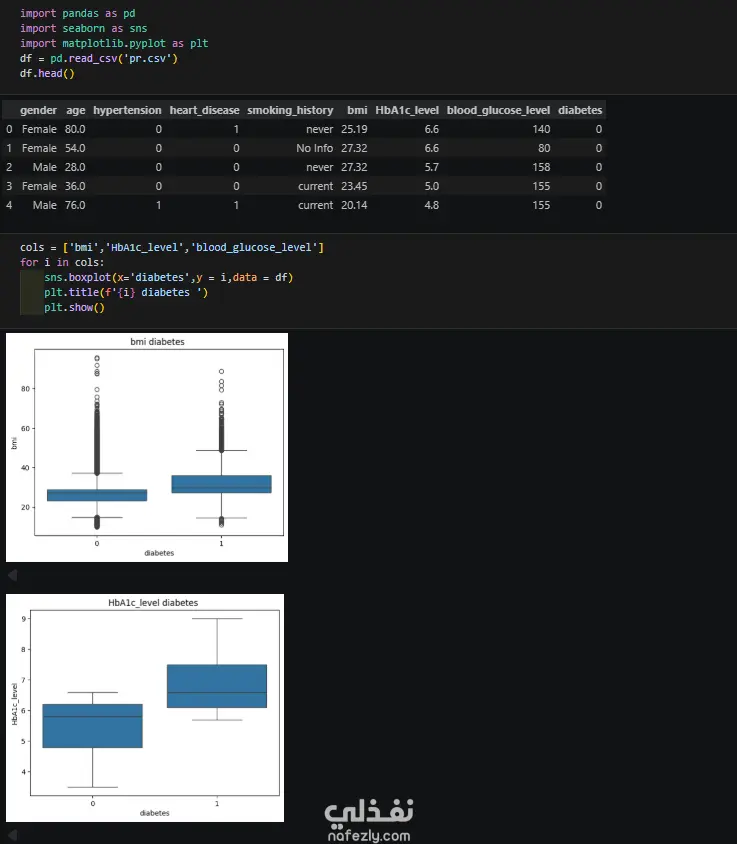Click the arrow icon below the HbA1c boxplot
This screenshot has width=737, height=844.
(12, 835)
